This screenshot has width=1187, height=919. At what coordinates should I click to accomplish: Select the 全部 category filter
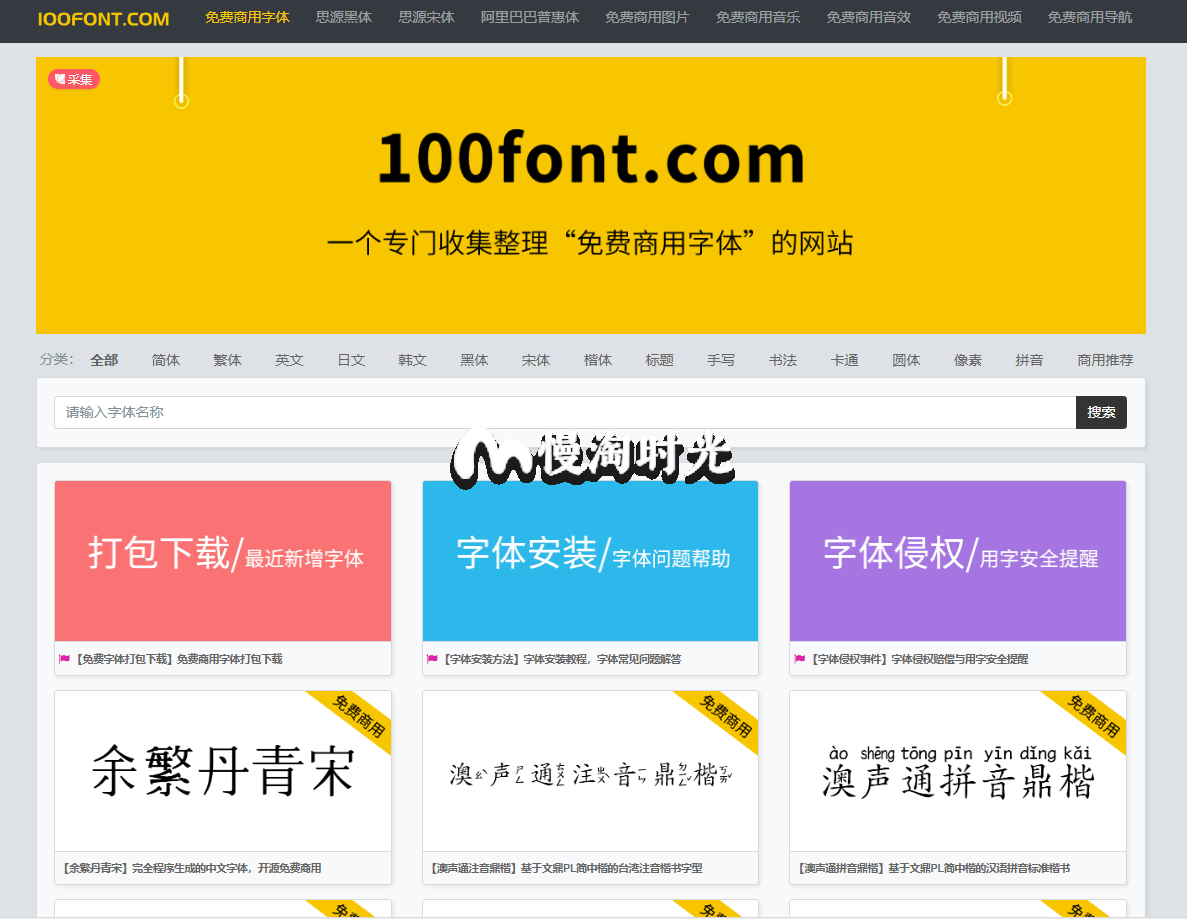pyautogui.click(x=104, y=360)
